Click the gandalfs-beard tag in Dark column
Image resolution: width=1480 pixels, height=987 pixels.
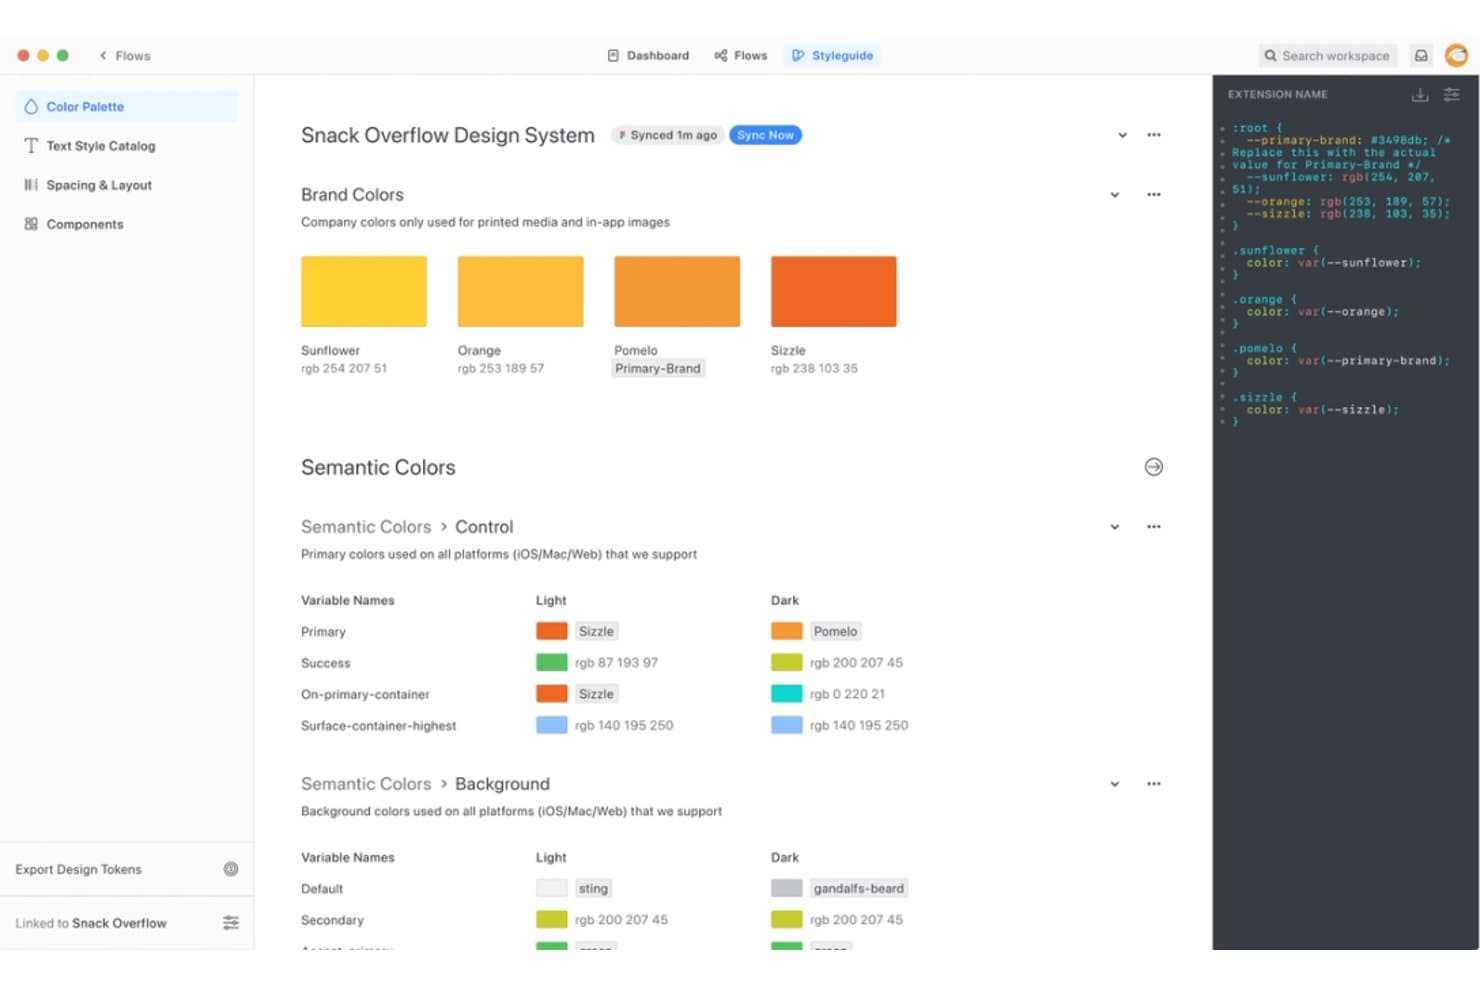pyautogui.click(x=858, y=888)
